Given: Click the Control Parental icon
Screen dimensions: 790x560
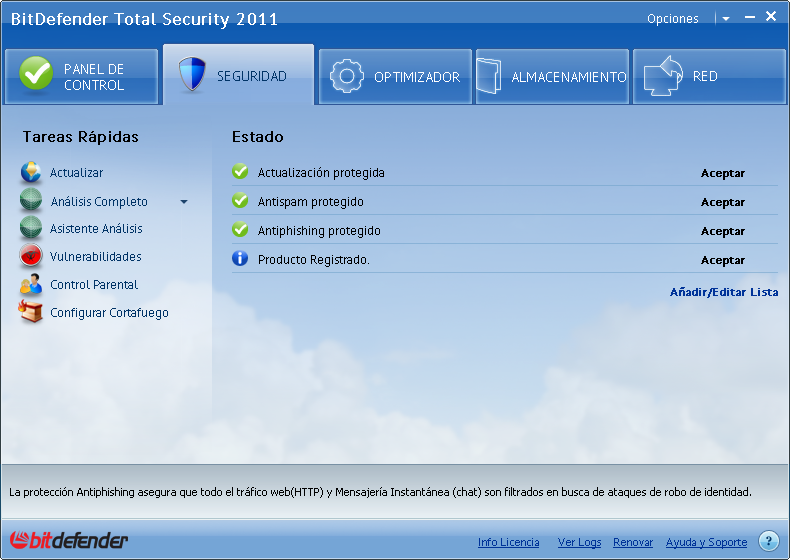Looking at the screenshot, I should (x=31, y=285).
